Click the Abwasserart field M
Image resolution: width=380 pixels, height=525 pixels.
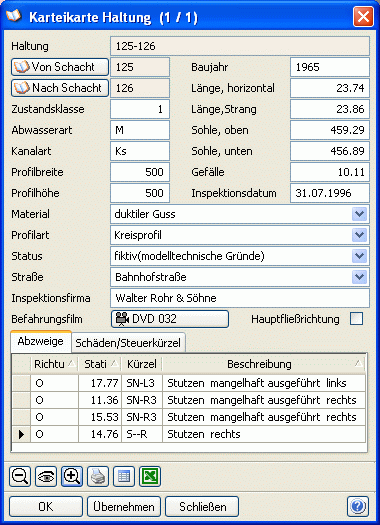point(140,130)
